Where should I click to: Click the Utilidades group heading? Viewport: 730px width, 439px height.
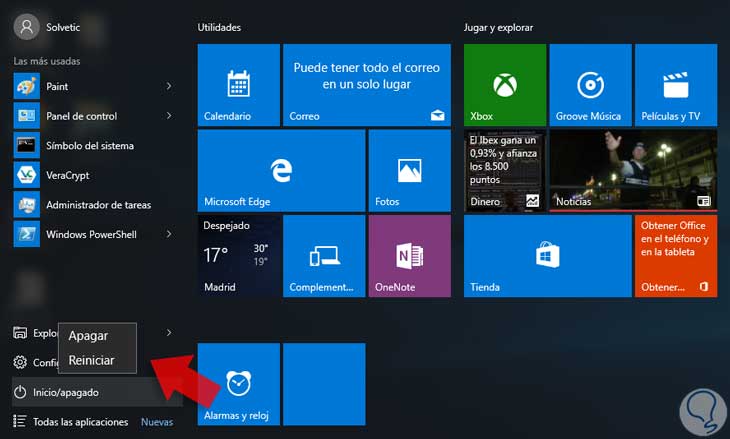(219, 27)
